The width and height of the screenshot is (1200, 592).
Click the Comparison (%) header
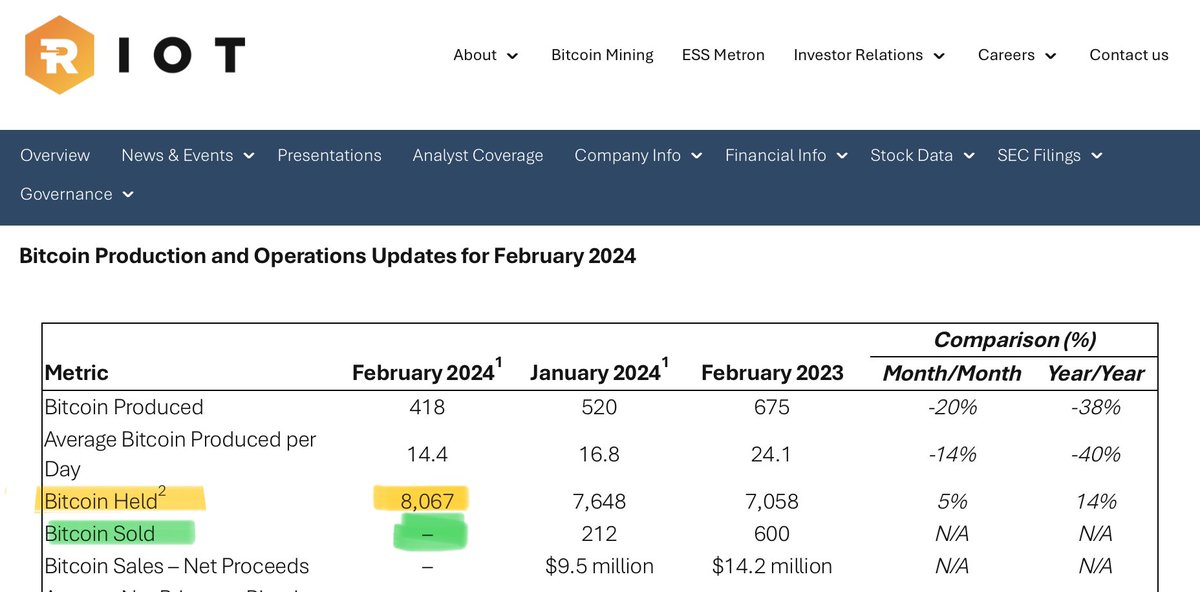1014,340
